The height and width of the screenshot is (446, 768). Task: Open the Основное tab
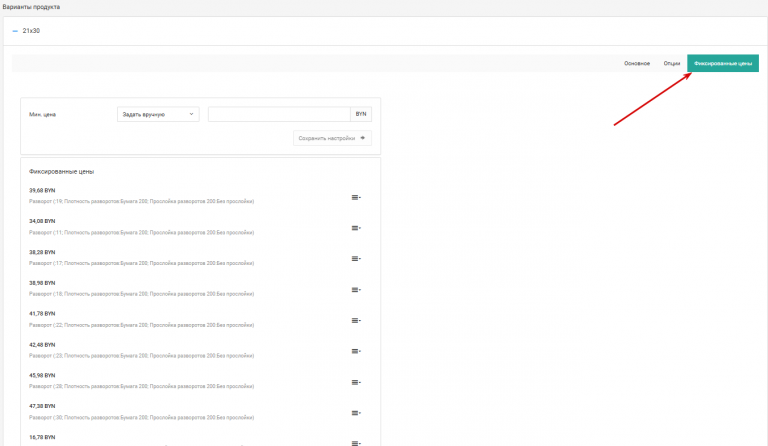click(x=637, y=64)
